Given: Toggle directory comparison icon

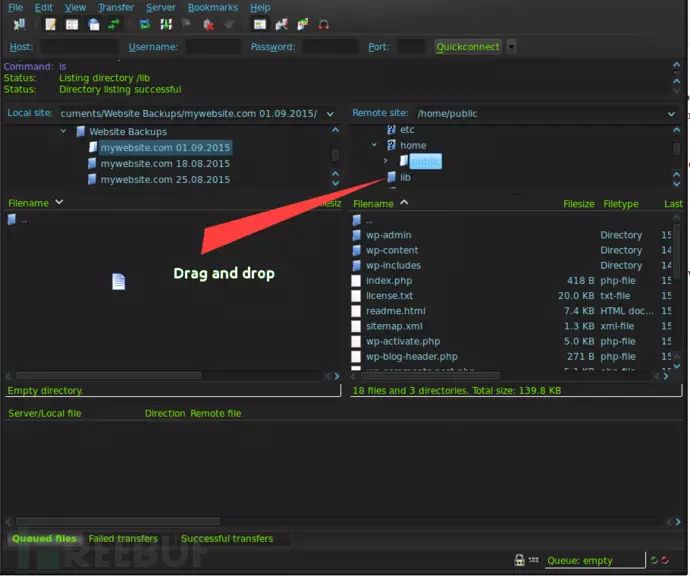Looking at the screenshot, I should (x=282, y=25).
